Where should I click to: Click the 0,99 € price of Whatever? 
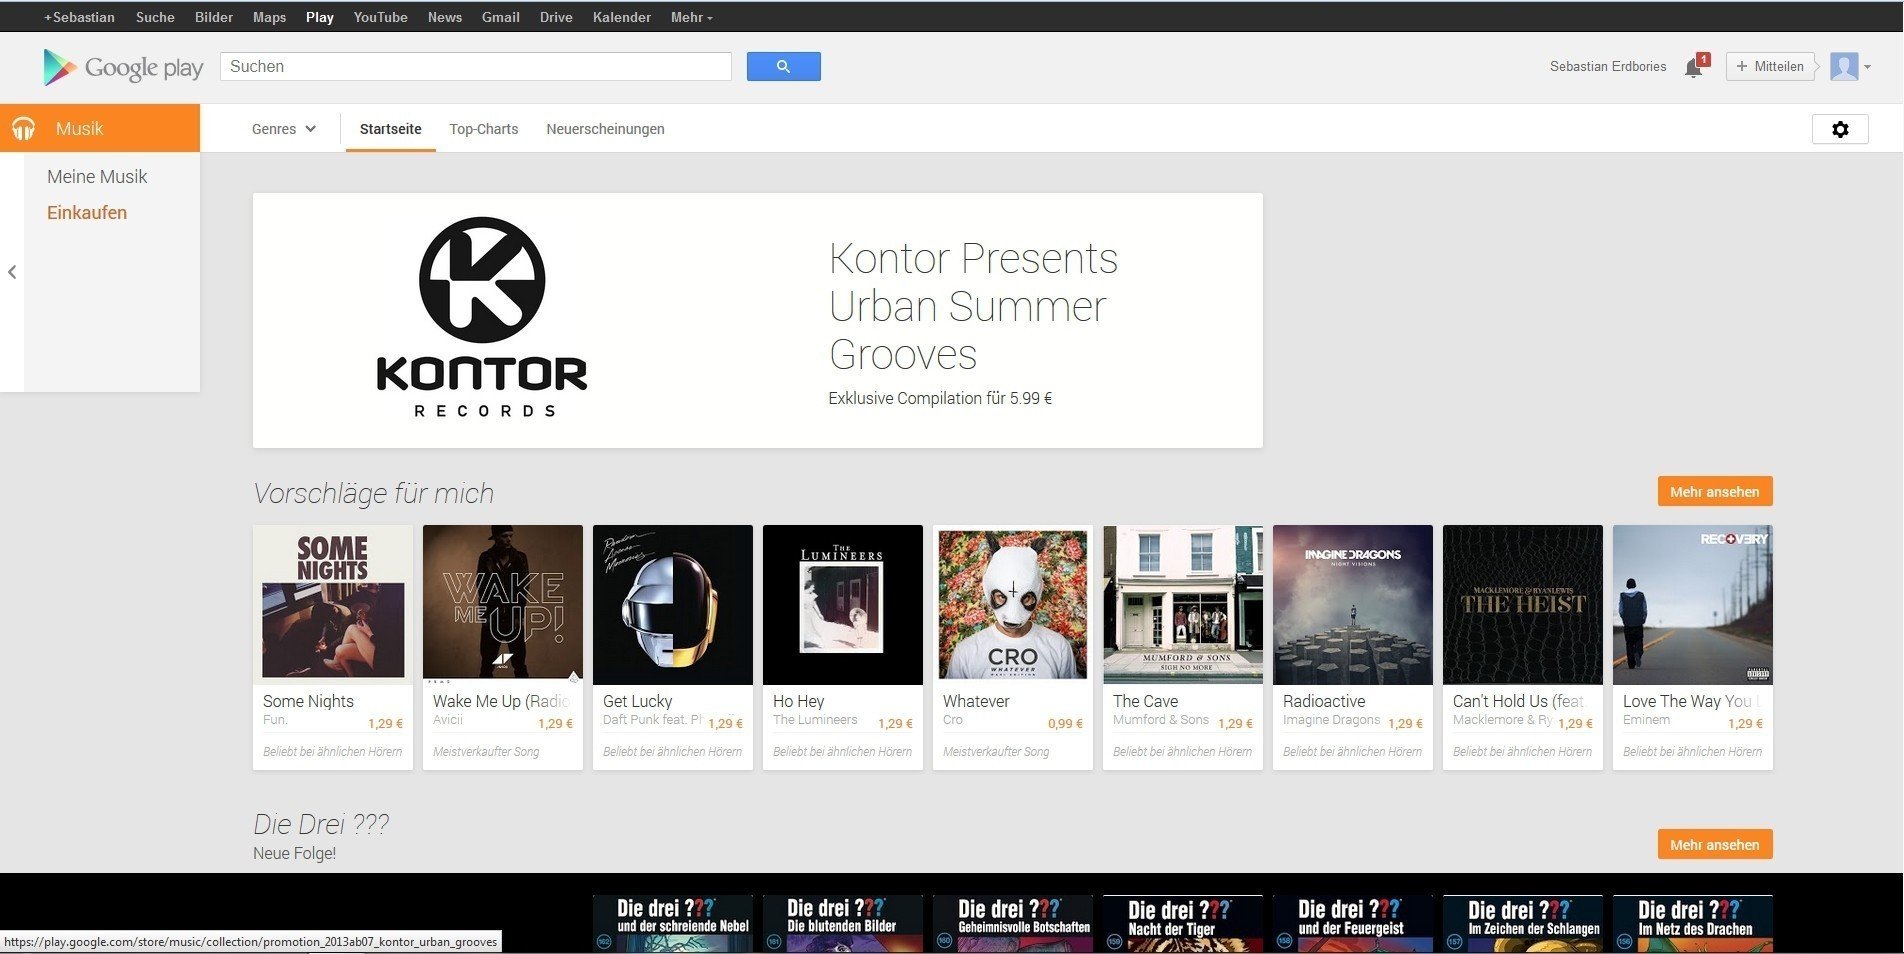point(1065,724)
